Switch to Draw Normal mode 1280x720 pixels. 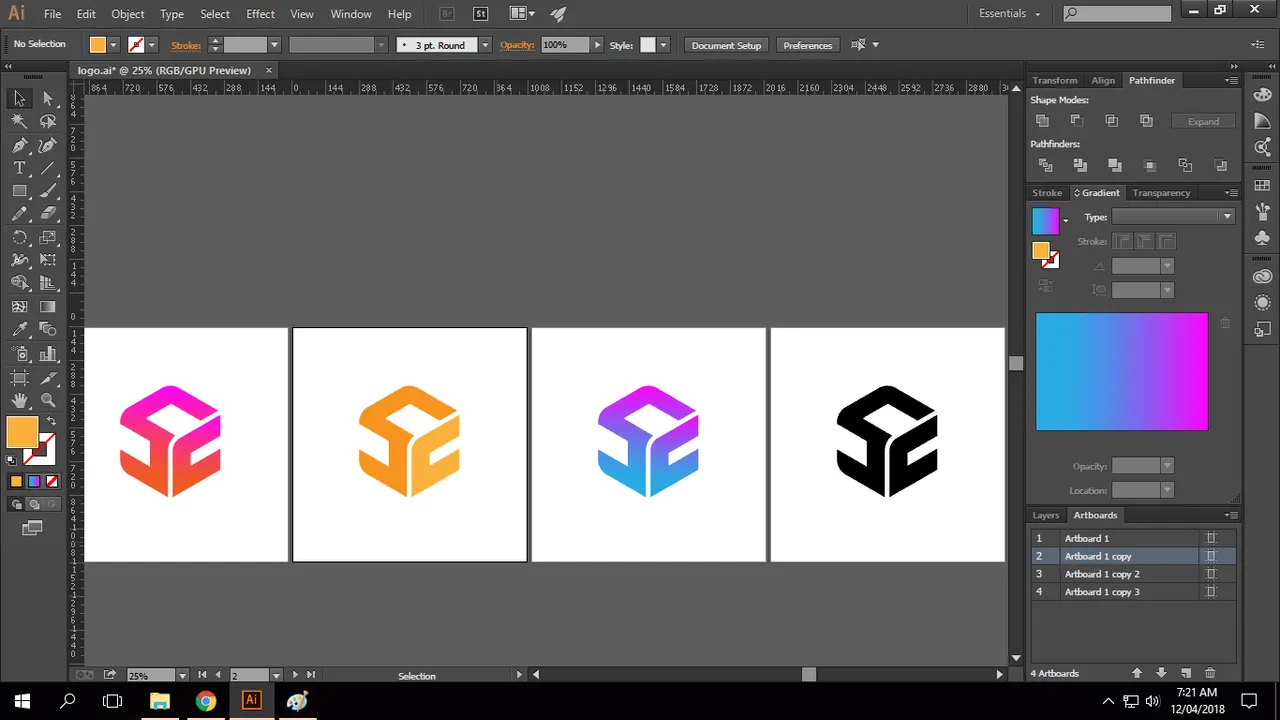tap(16, 504)
